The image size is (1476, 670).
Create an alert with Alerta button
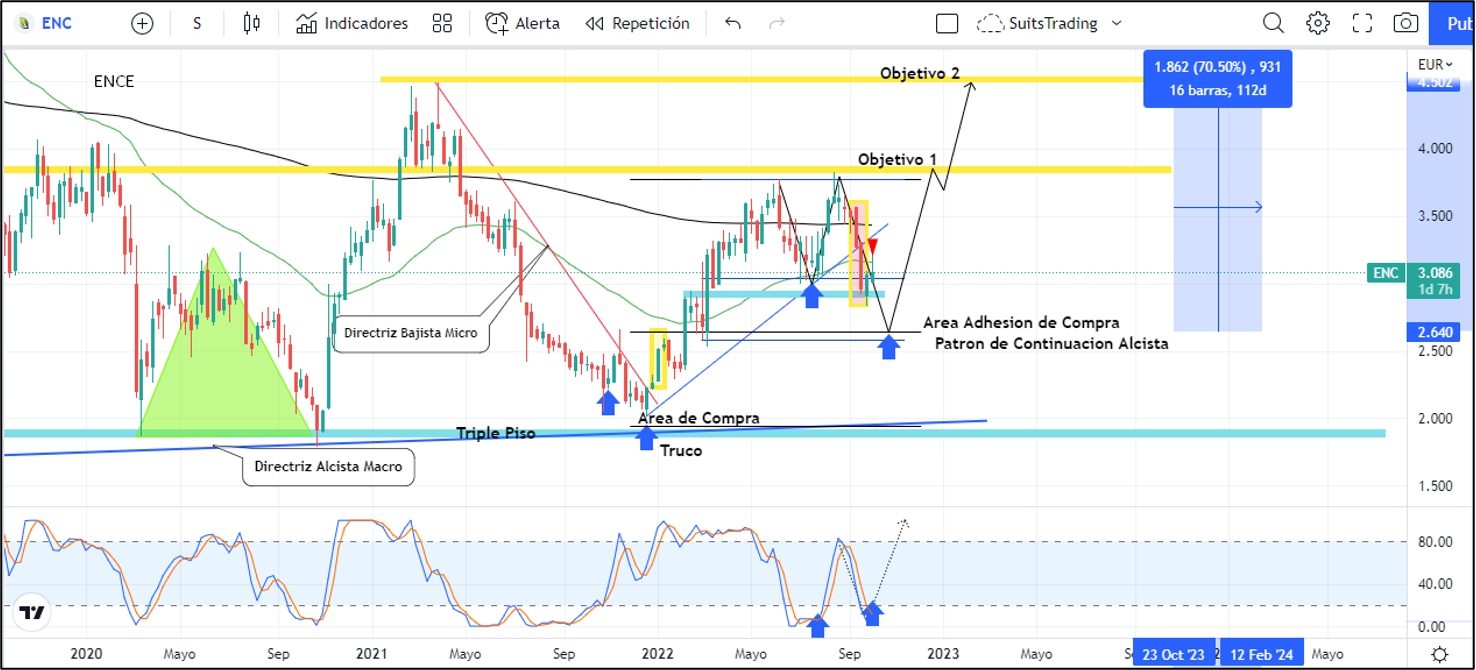pos(522,23)
